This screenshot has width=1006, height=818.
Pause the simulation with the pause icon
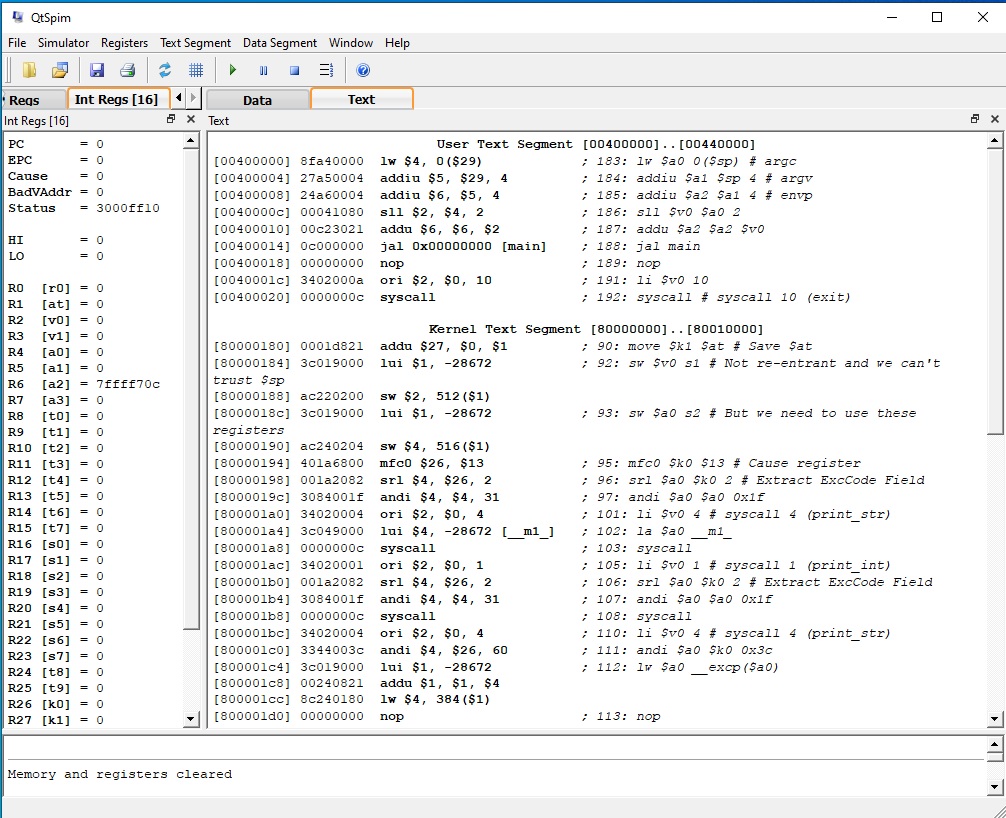point(263,71)
